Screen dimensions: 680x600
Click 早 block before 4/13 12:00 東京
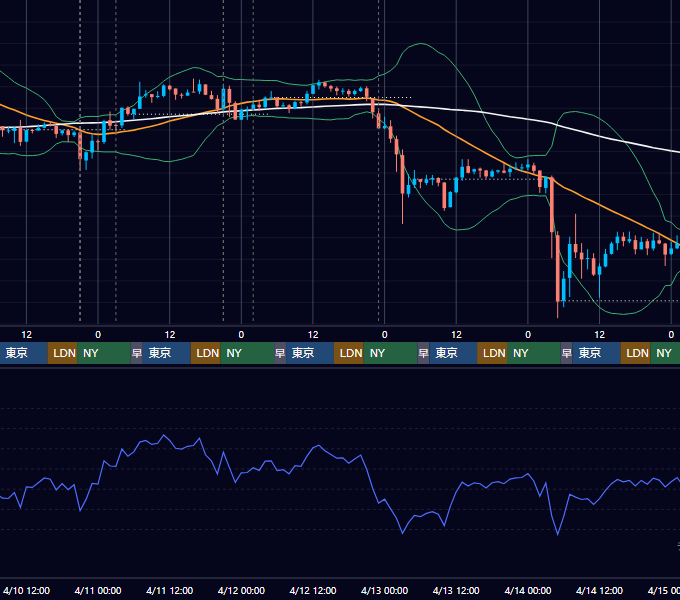[423, 353]
